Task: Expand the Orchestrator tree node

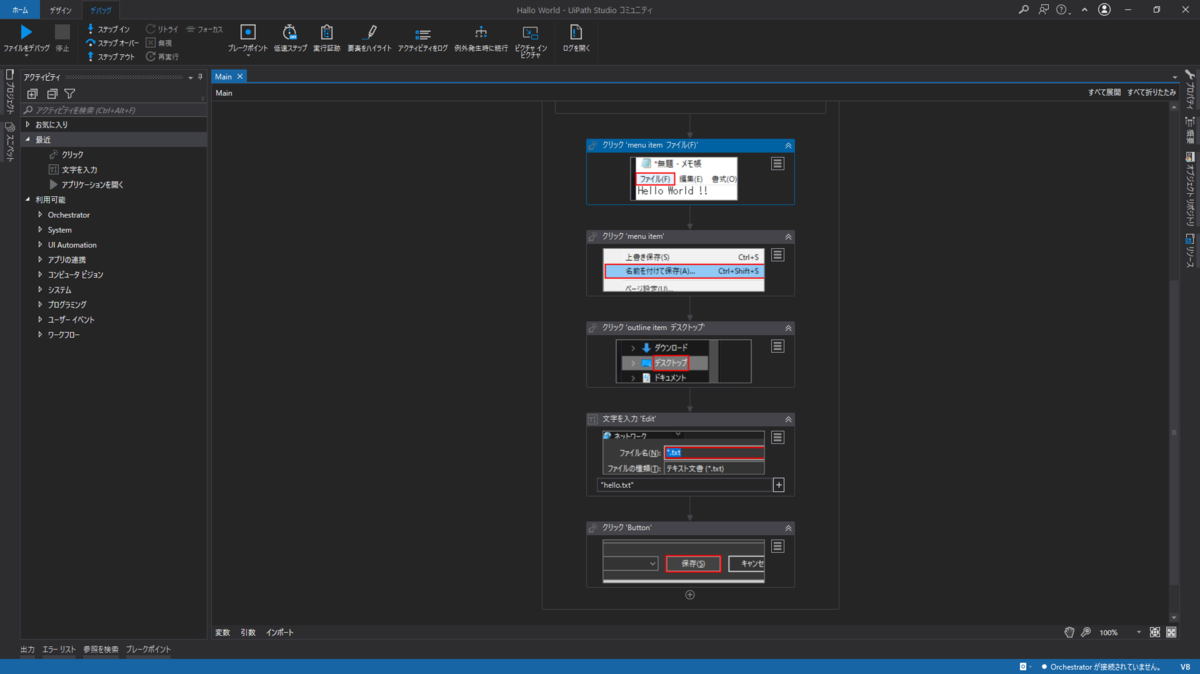Action: tap(40, 215)
